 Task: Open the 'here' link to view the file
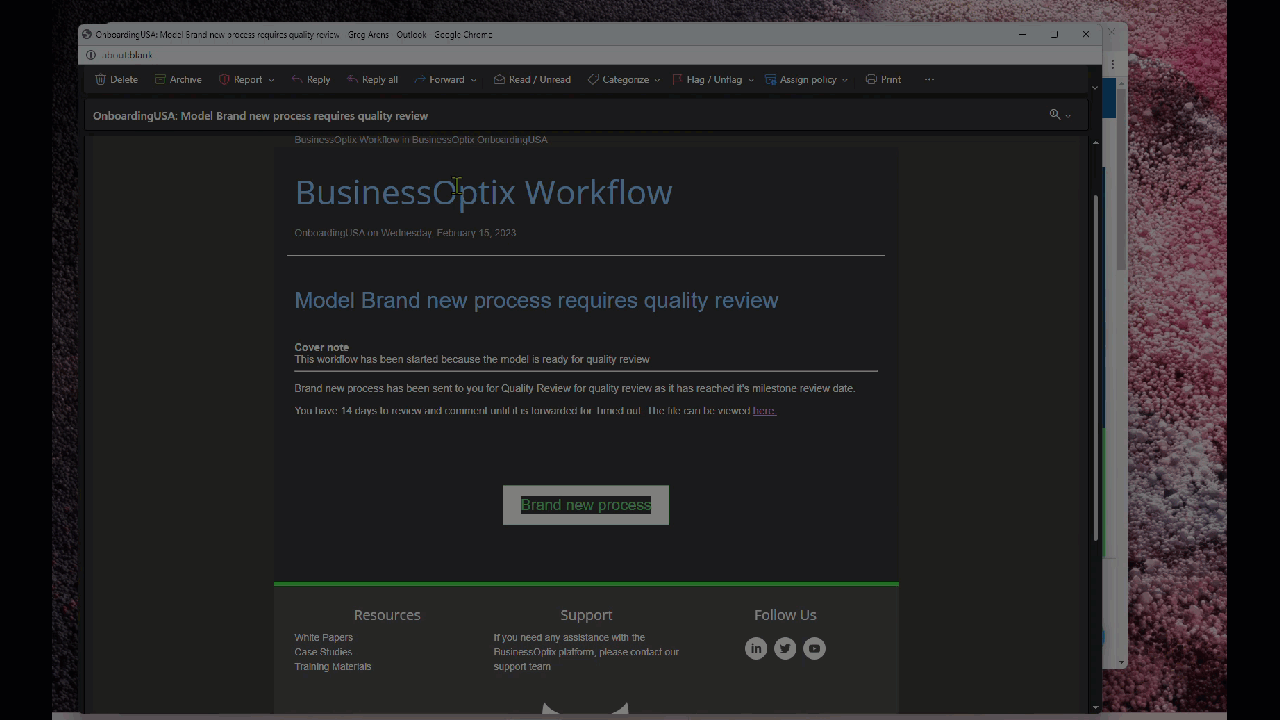[763, 410]
